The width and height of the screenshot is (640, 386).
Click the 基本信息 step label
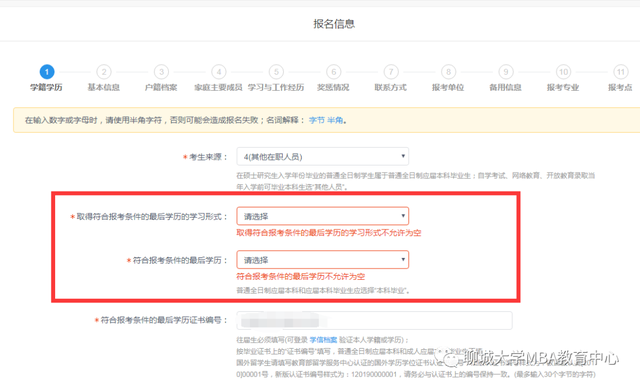[104, 87]
